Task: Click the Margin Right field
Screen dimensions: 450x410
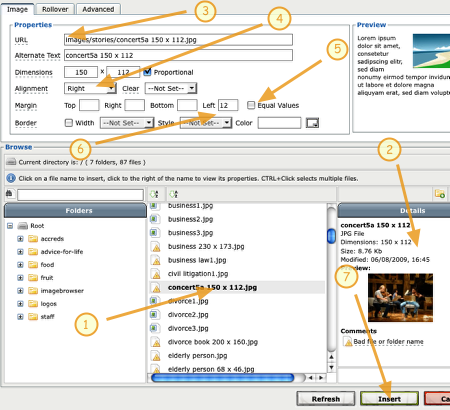Action: [x=135, y=105]
